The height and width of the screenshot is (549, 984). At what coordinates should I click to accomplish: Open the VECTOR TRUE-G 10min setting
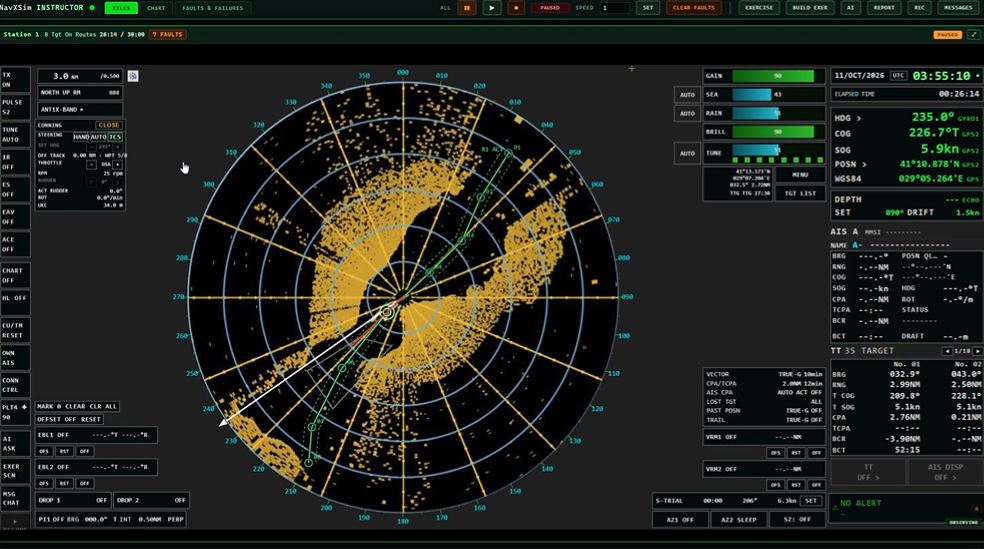[764, 374]
